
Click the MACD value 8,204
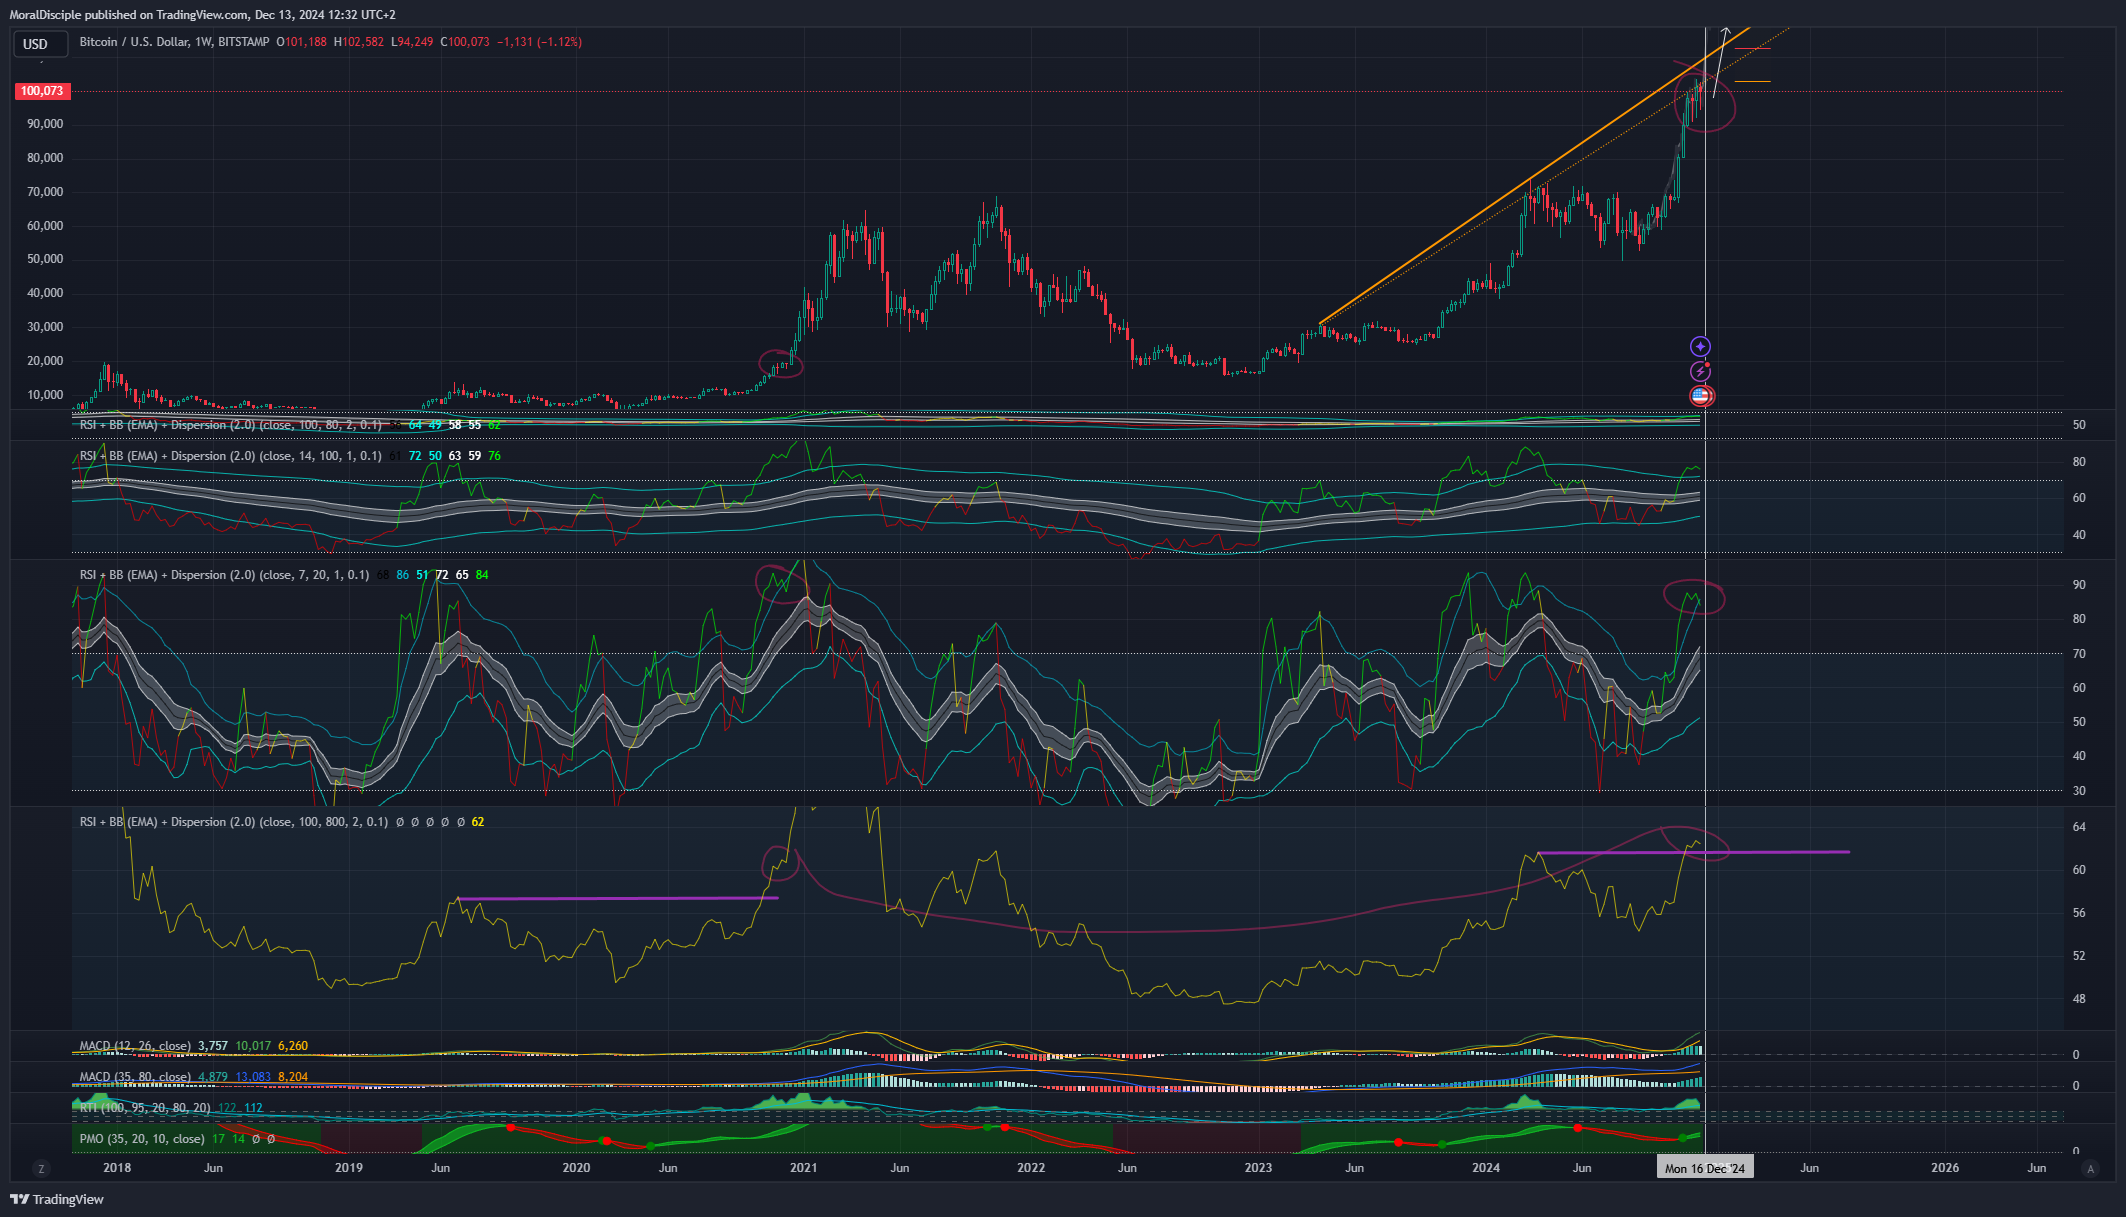[293, 1077]
